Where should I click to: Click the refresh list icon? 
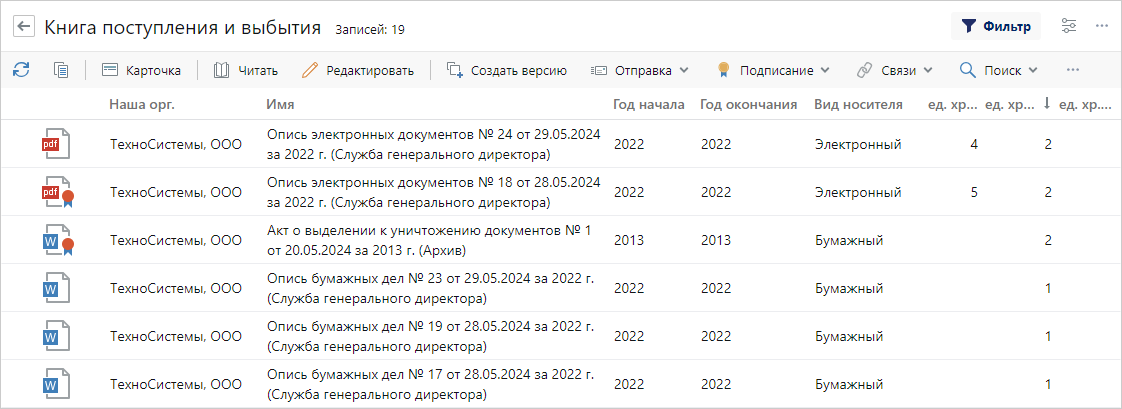[x=21, y=70]
